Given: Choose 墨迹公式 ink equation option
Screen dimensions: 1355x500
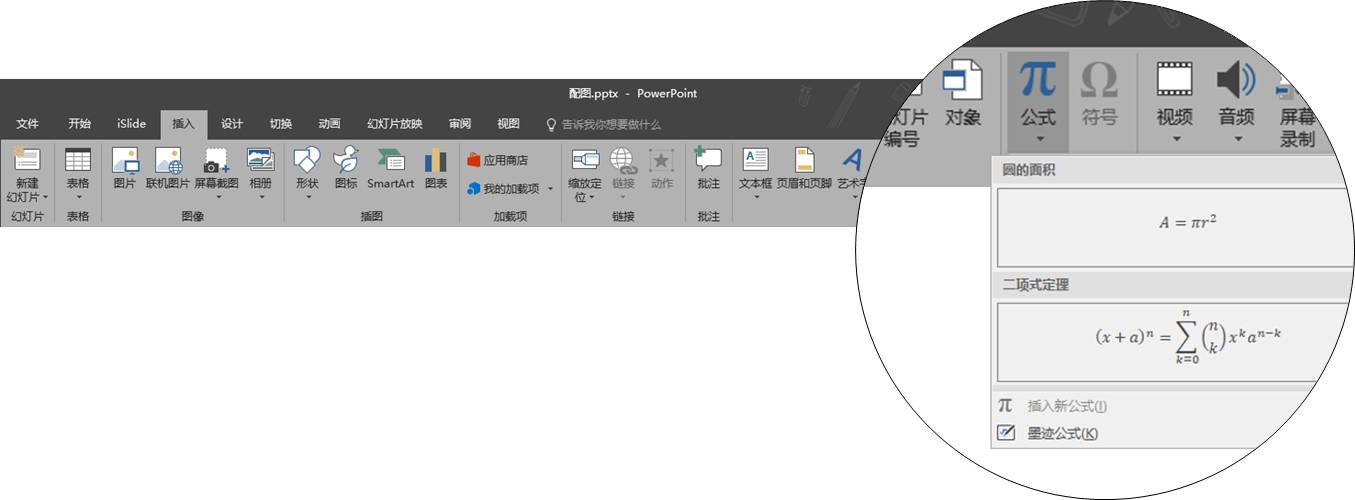Looking at the screenshot, I should tap(1062, 434).
